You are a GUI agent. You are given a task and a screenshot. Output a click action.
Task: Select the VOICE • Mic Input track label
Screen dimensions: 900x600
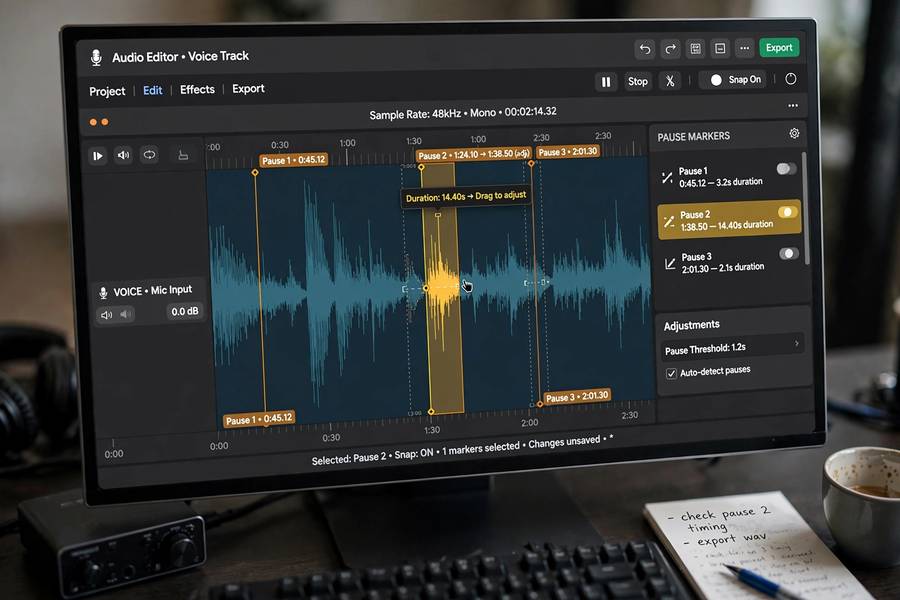coord(153,291)
